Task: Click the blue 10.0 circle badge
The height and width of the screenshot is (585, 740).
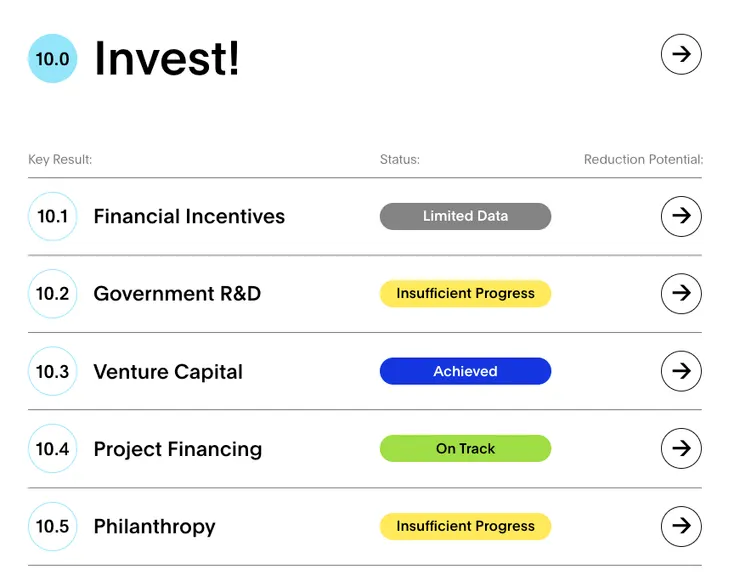Action: click(52, 58)
